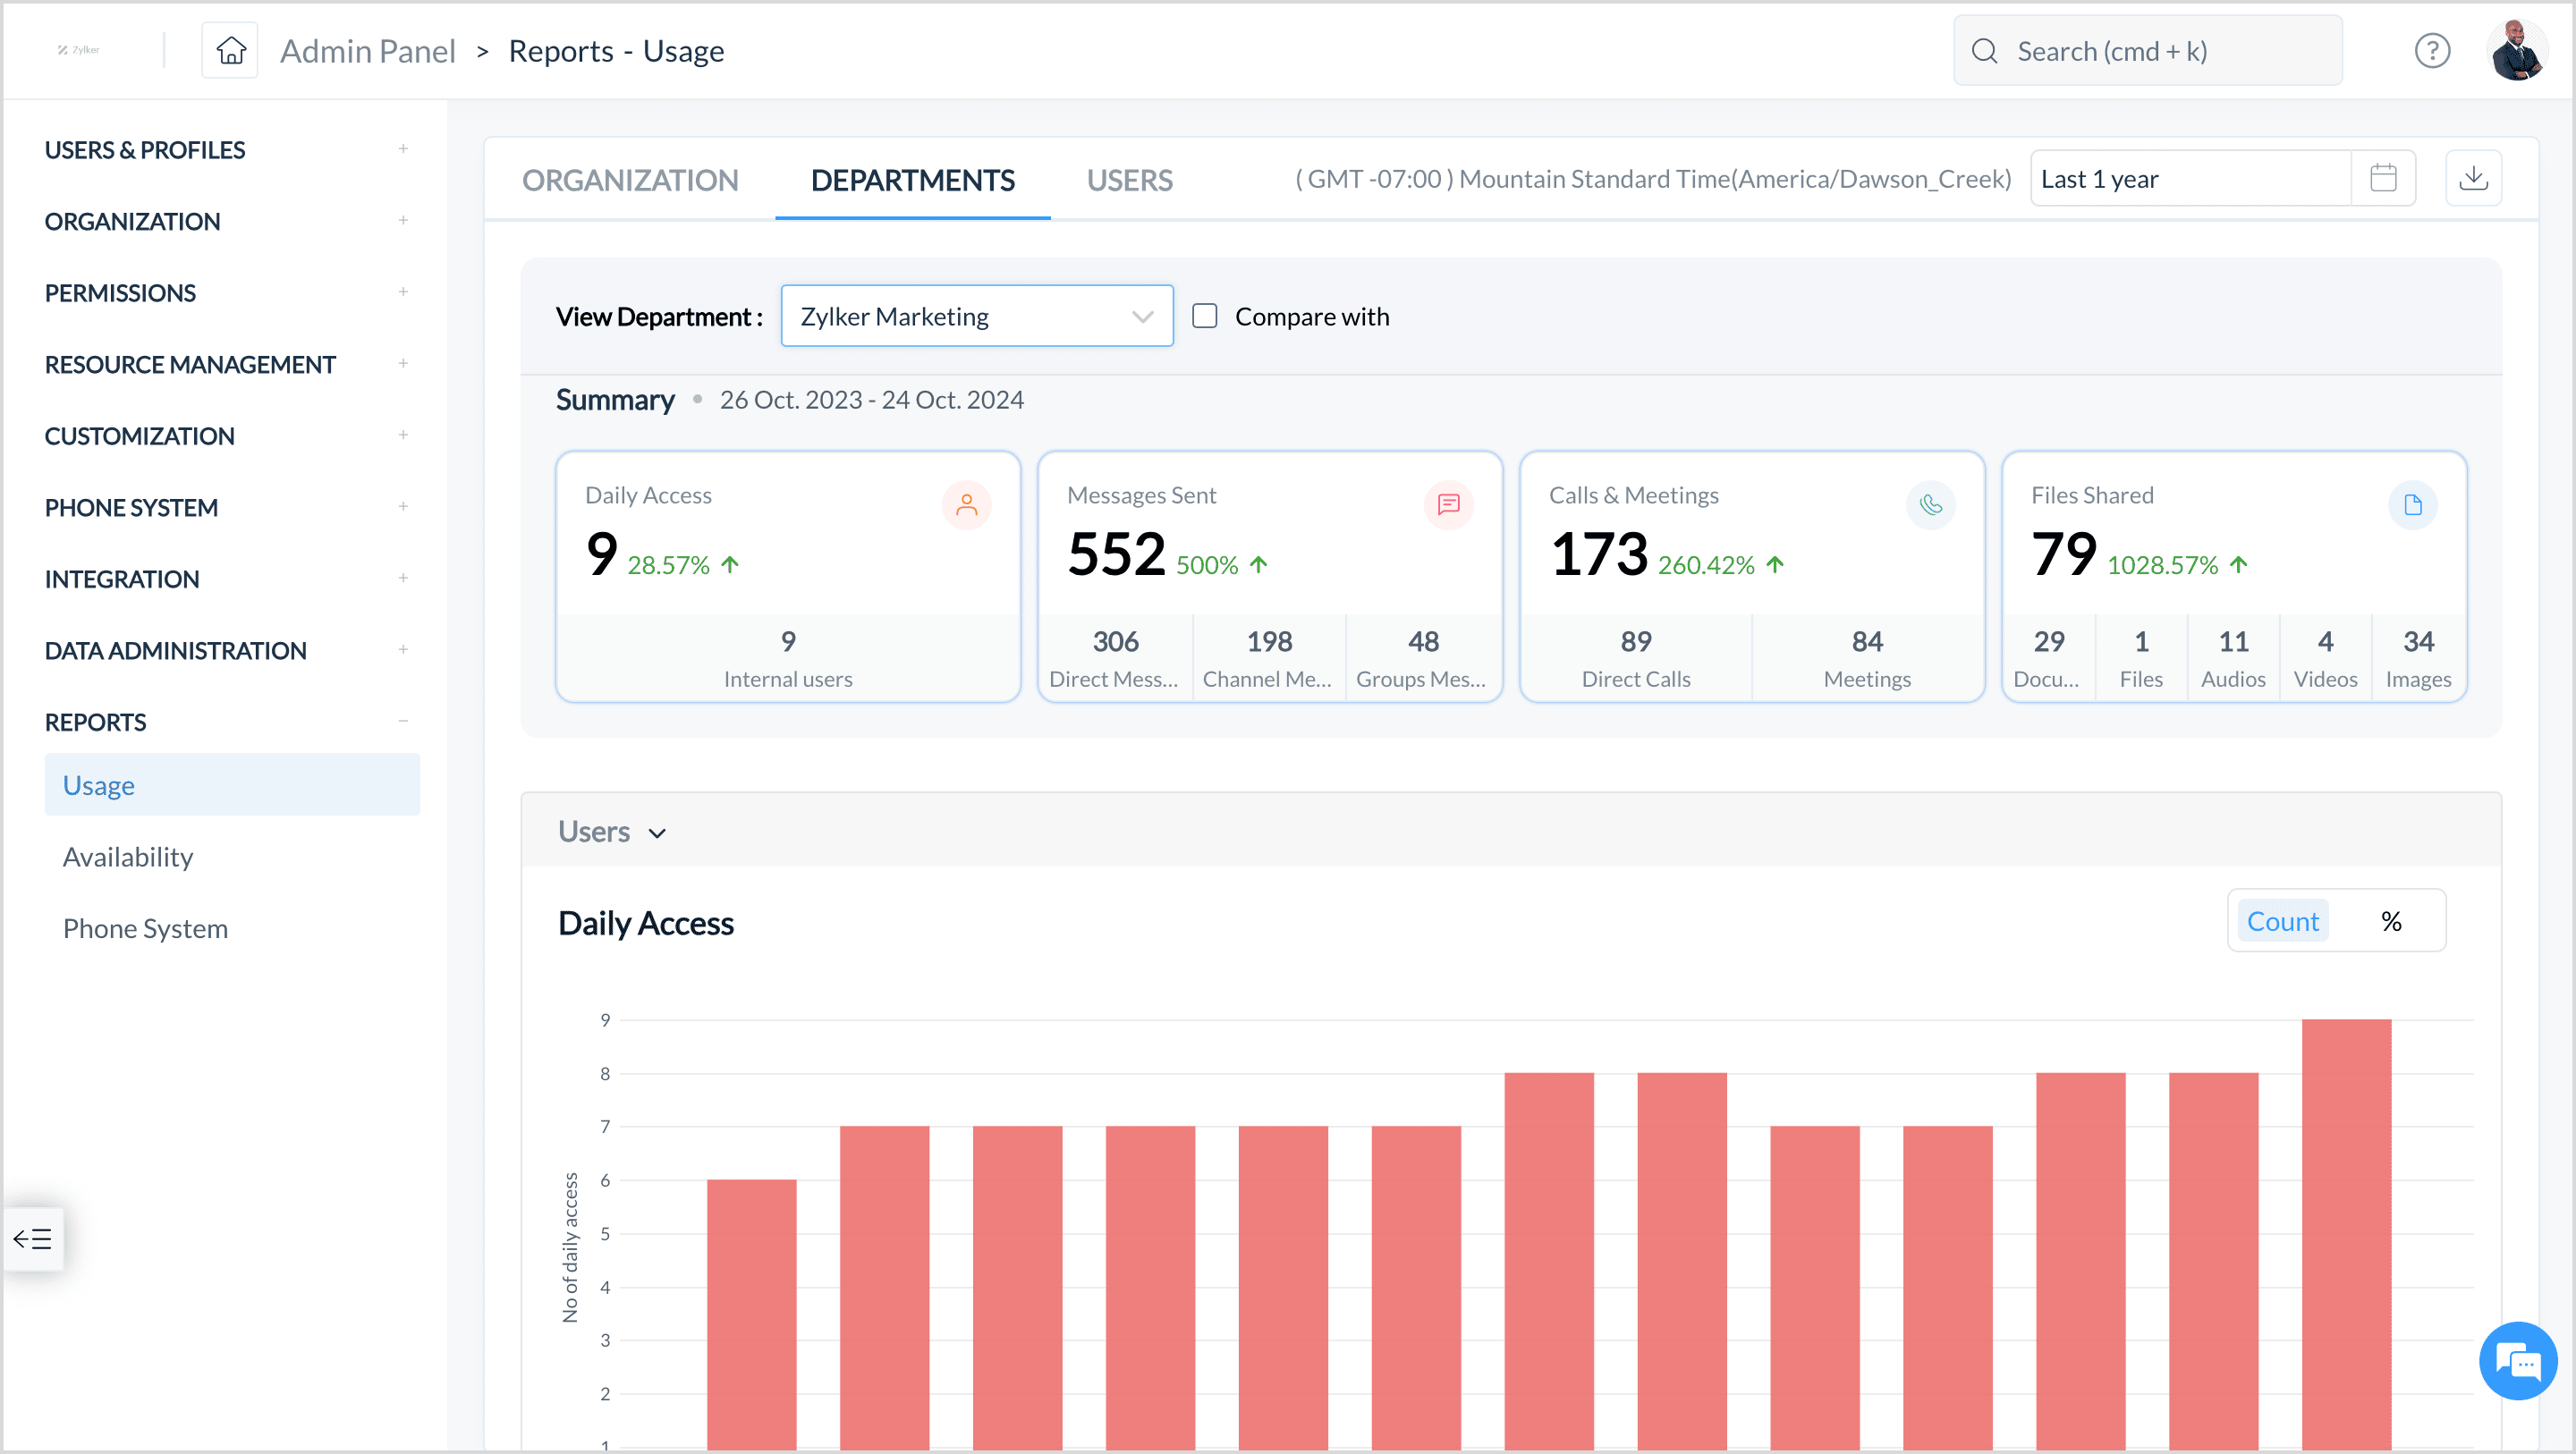Collapse the sidebar with the arrow icon
Screen dimensions: 2576x1454
[33, 1239]
